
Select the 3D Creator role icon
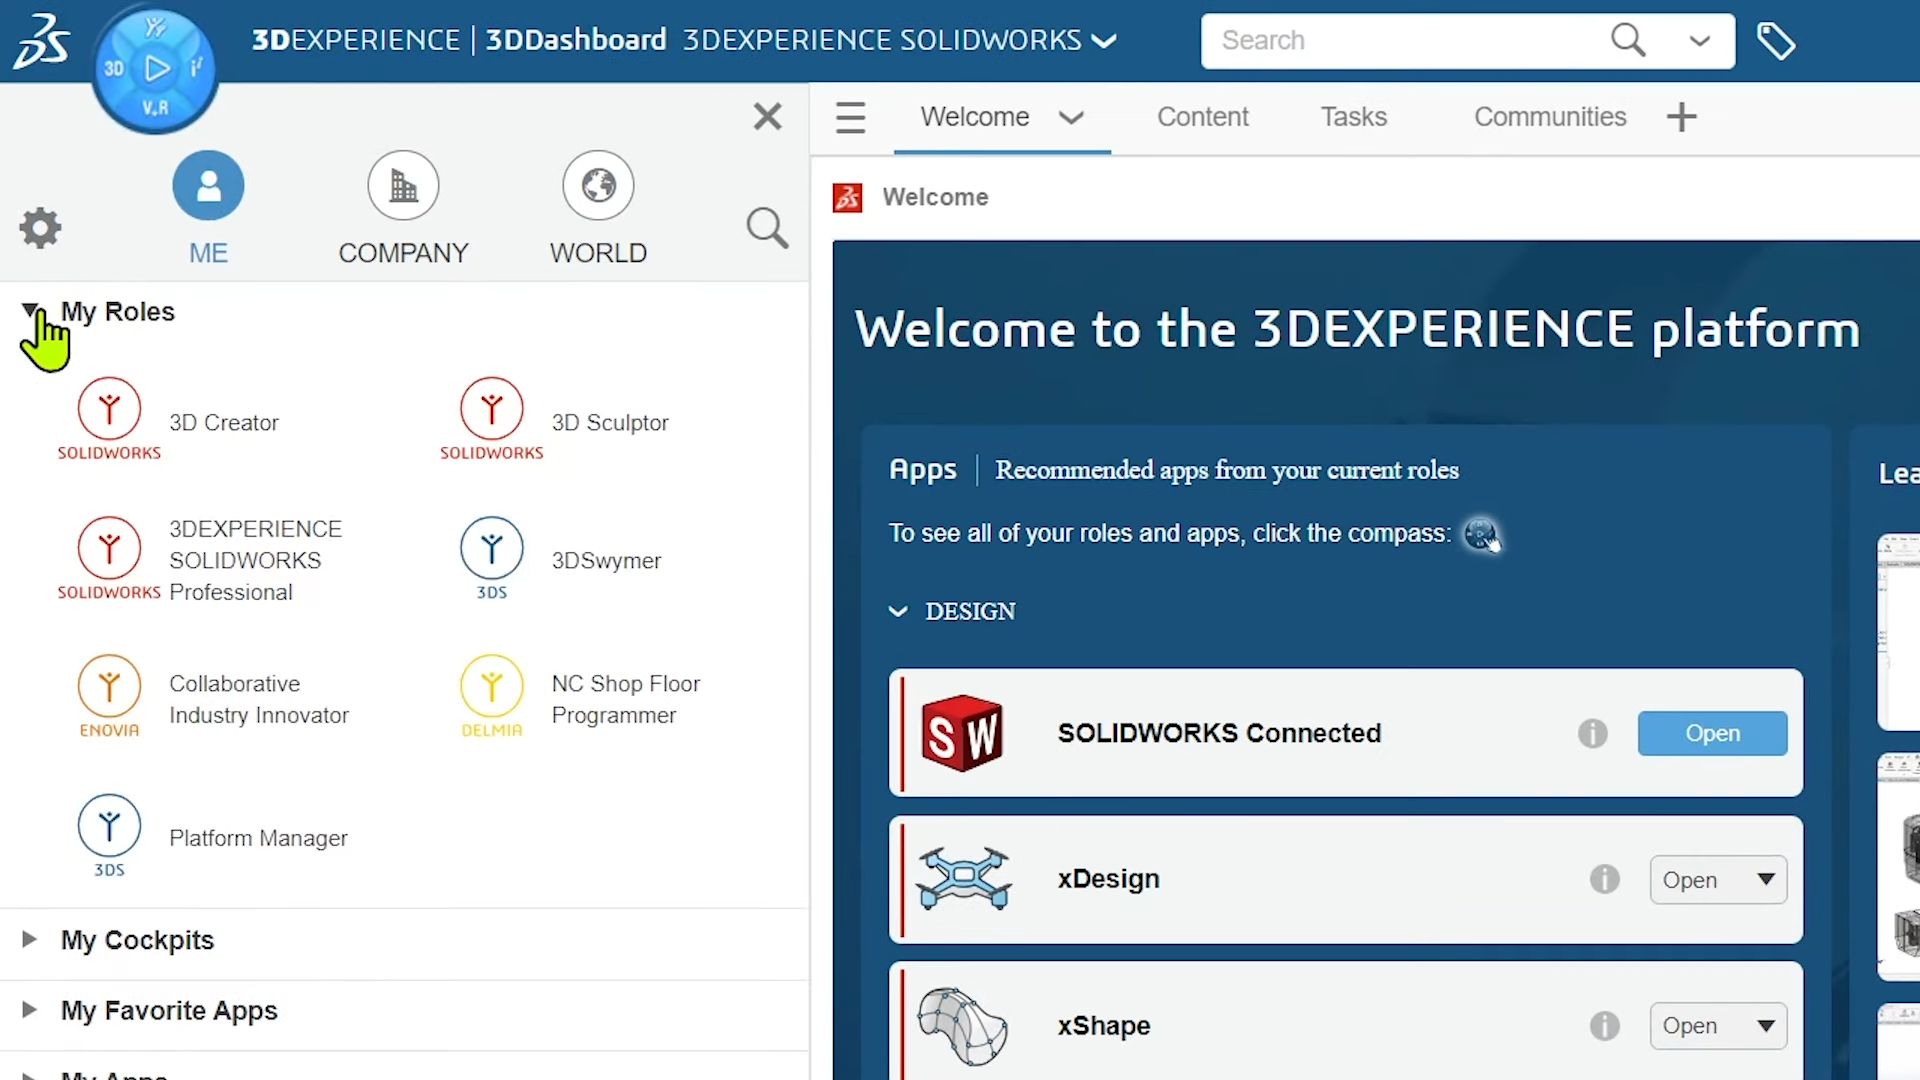109,418
